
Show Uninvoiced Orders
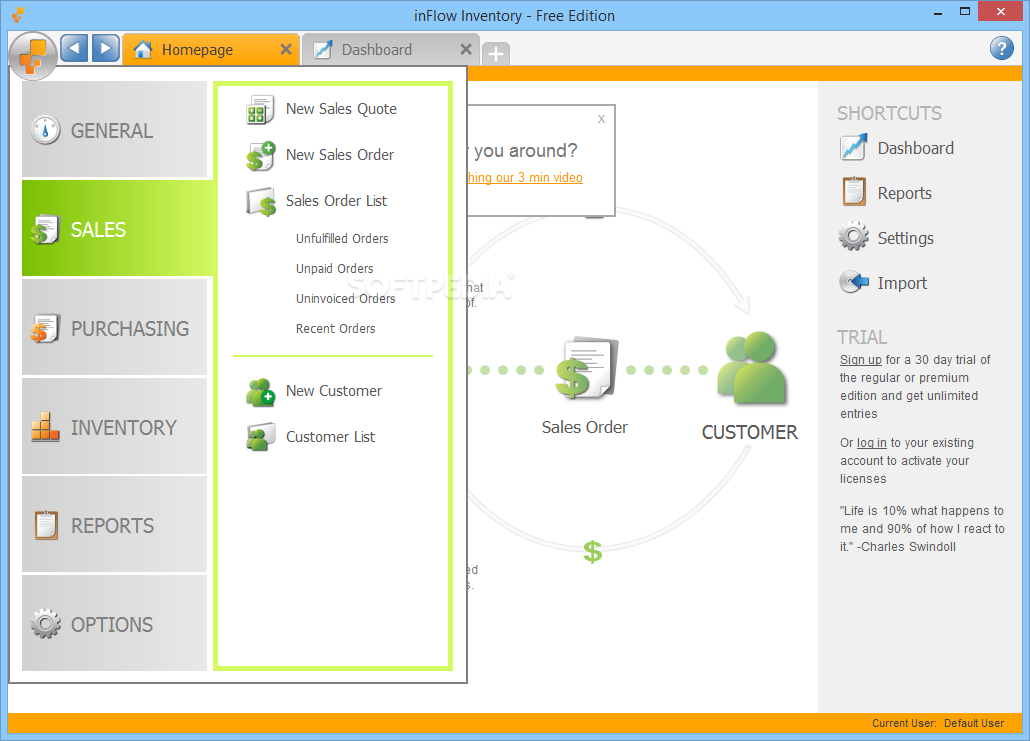point(346,299)
